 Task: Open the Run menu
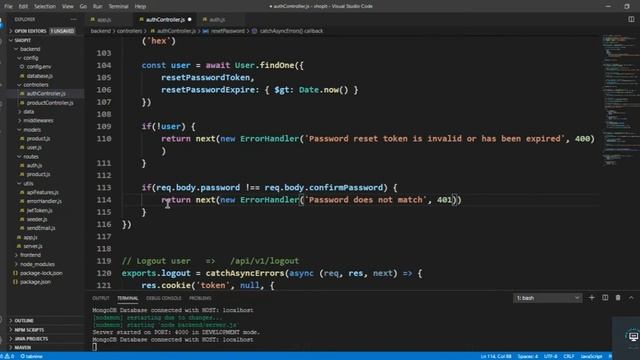click(x=98, y=6)
